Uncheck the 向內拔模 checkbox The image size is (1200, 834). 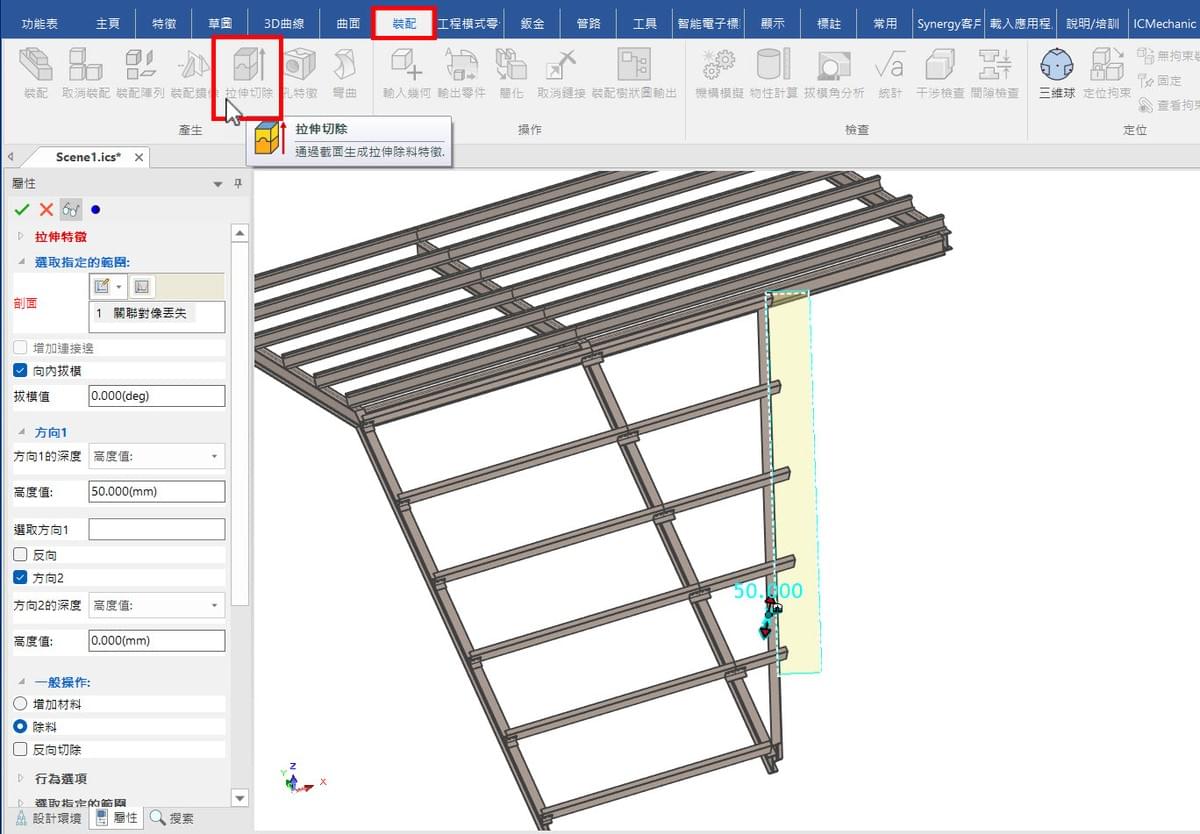pos(20,371)
